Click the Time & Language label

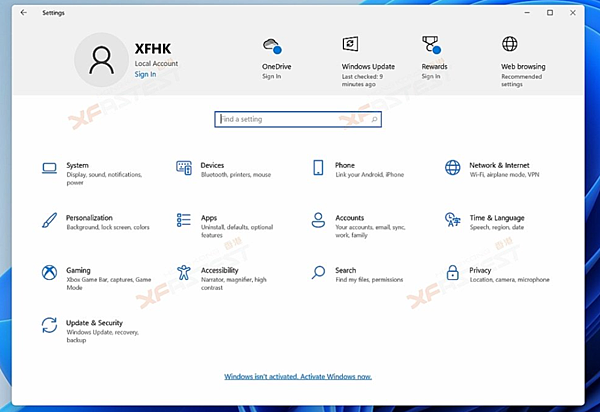pos(497,218)
